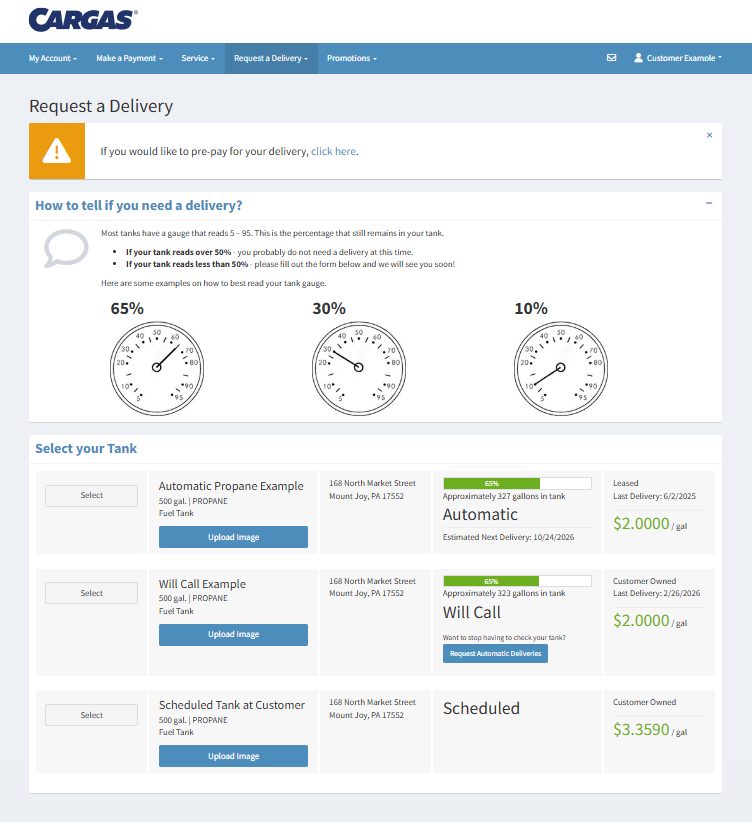The height and width of the screenshot is (822, 752).
Task: Click the 'Scheduled' delivery type label
Action: point(481,709)
